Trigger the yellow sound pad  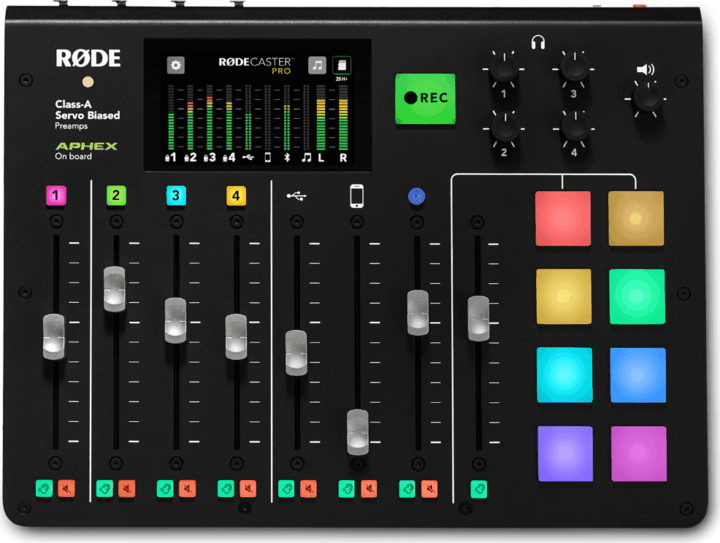click(564, 297)
